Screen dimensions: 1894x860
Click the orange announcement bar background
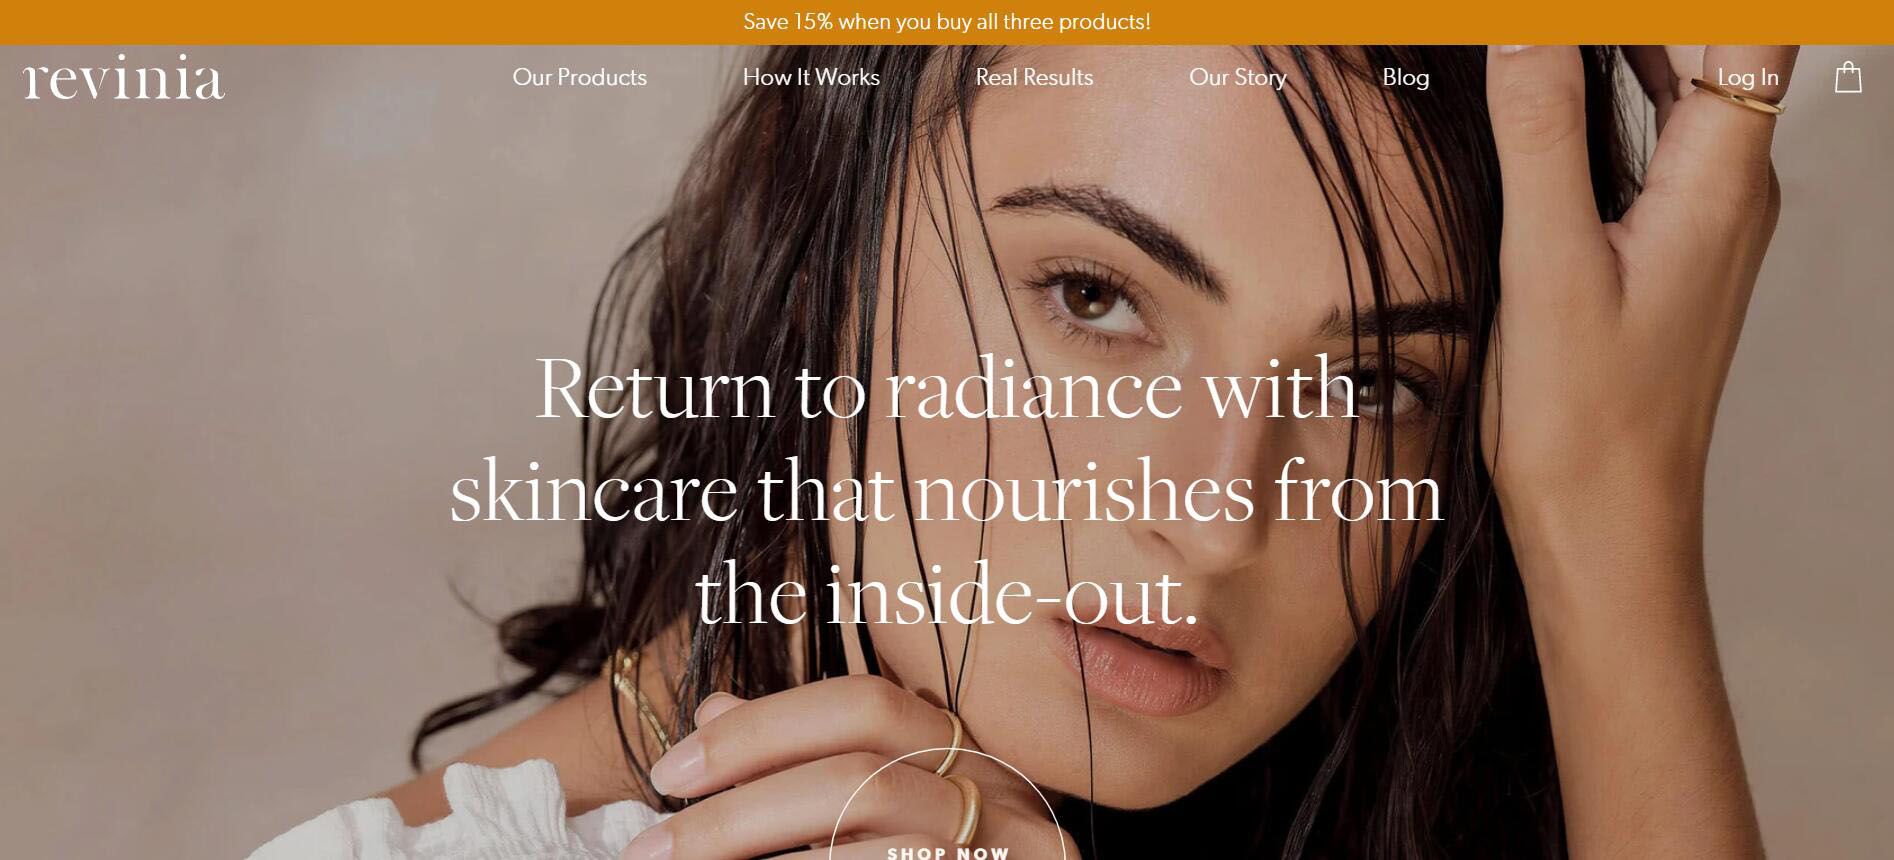point(300,22)
